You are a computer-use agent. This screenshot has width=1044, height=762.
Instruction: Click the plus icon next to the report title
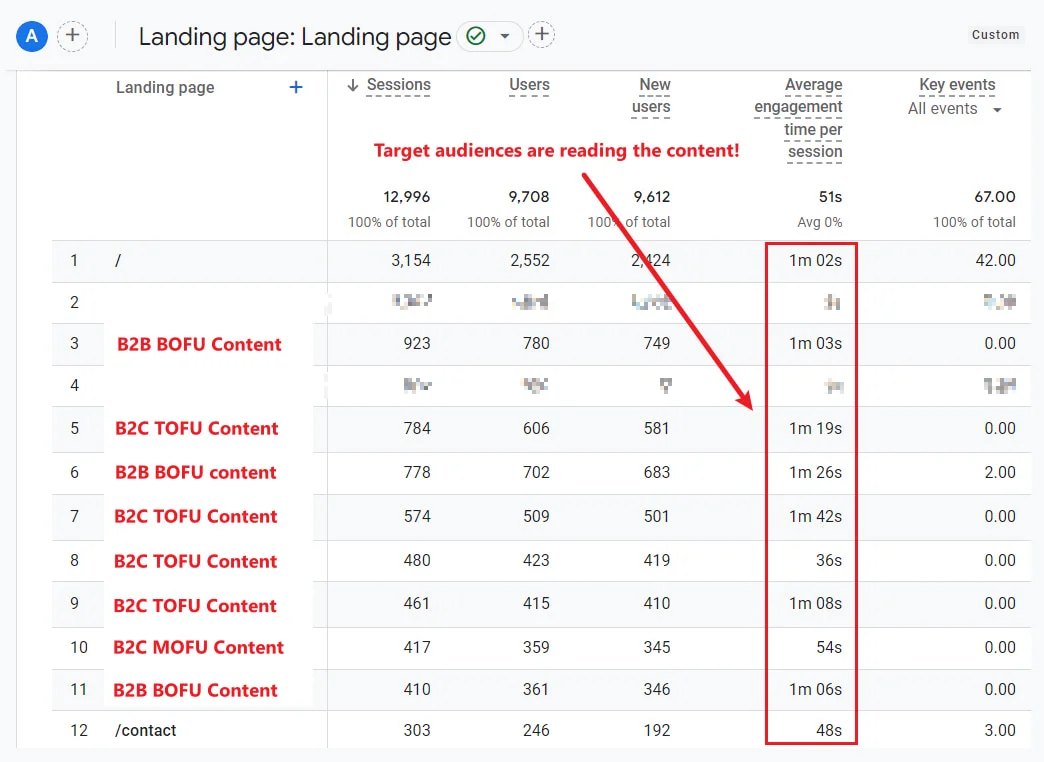541,36
